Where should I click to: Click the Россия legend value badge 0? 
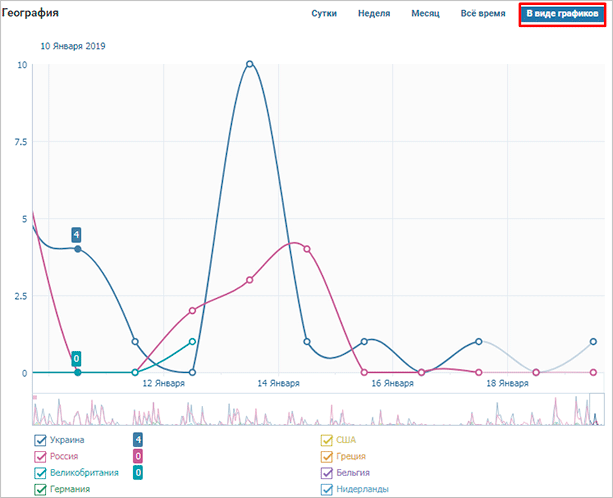pyautogui.click(x=138, y=456)
